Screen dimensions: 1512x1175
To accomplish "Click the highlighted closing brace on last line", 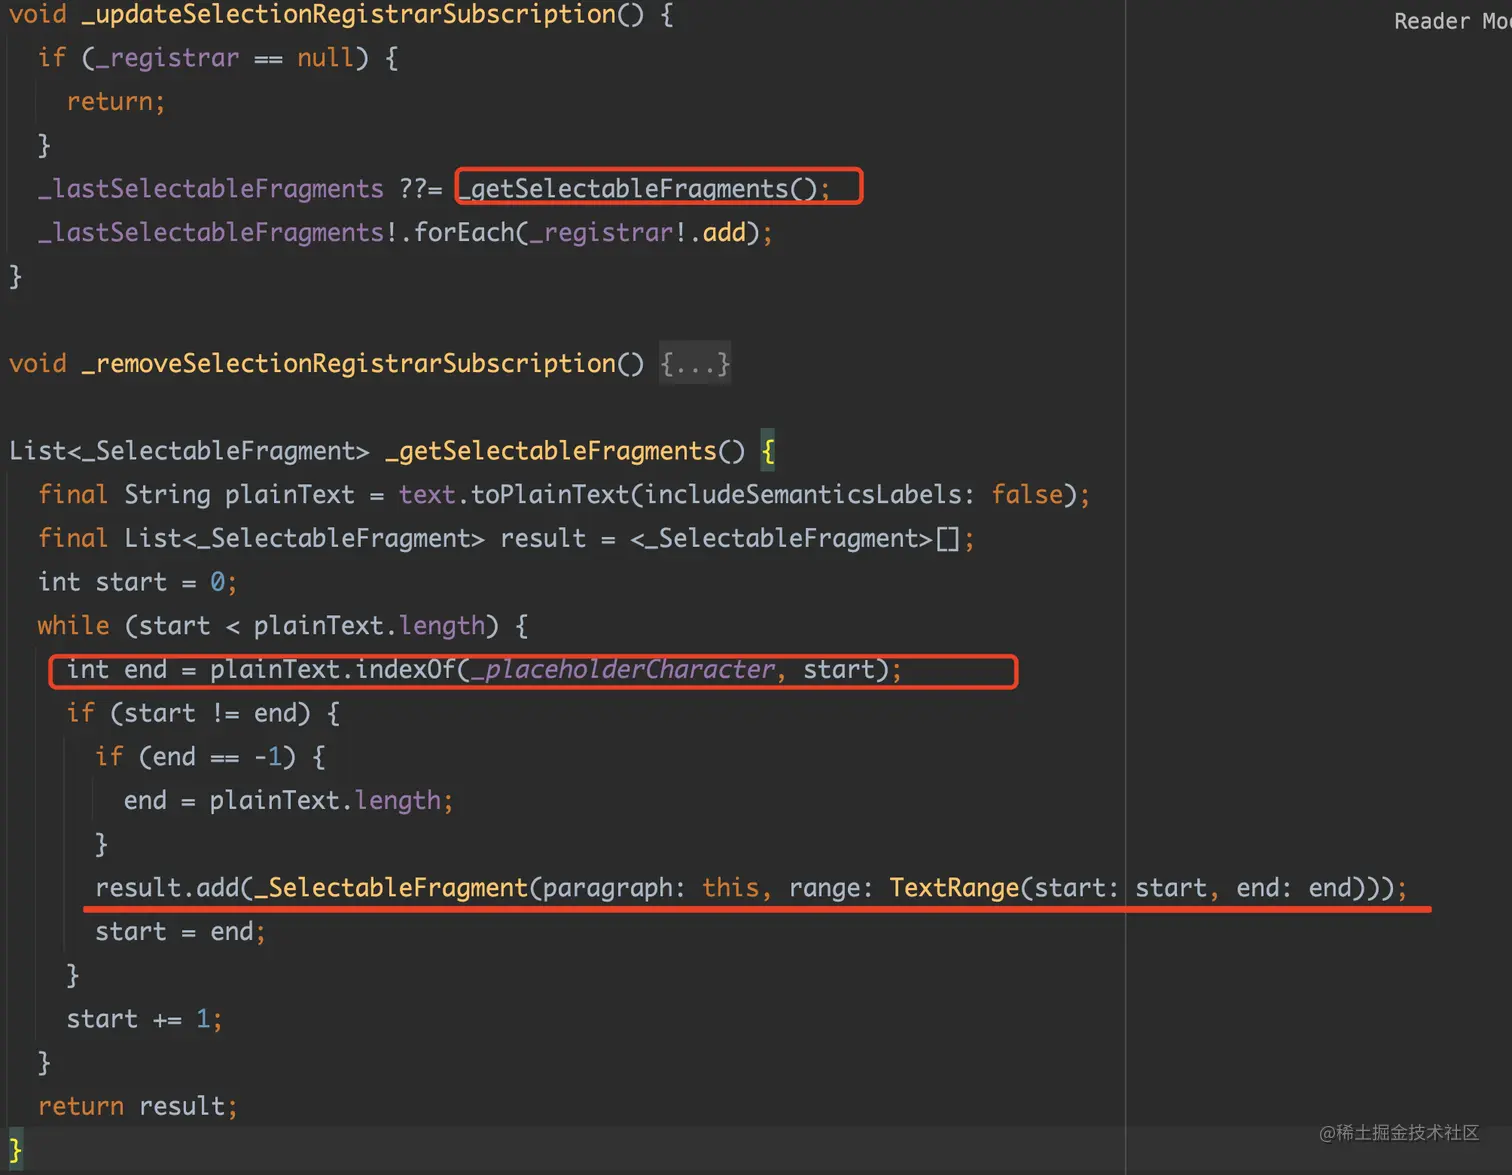I will click(15, 1150).
